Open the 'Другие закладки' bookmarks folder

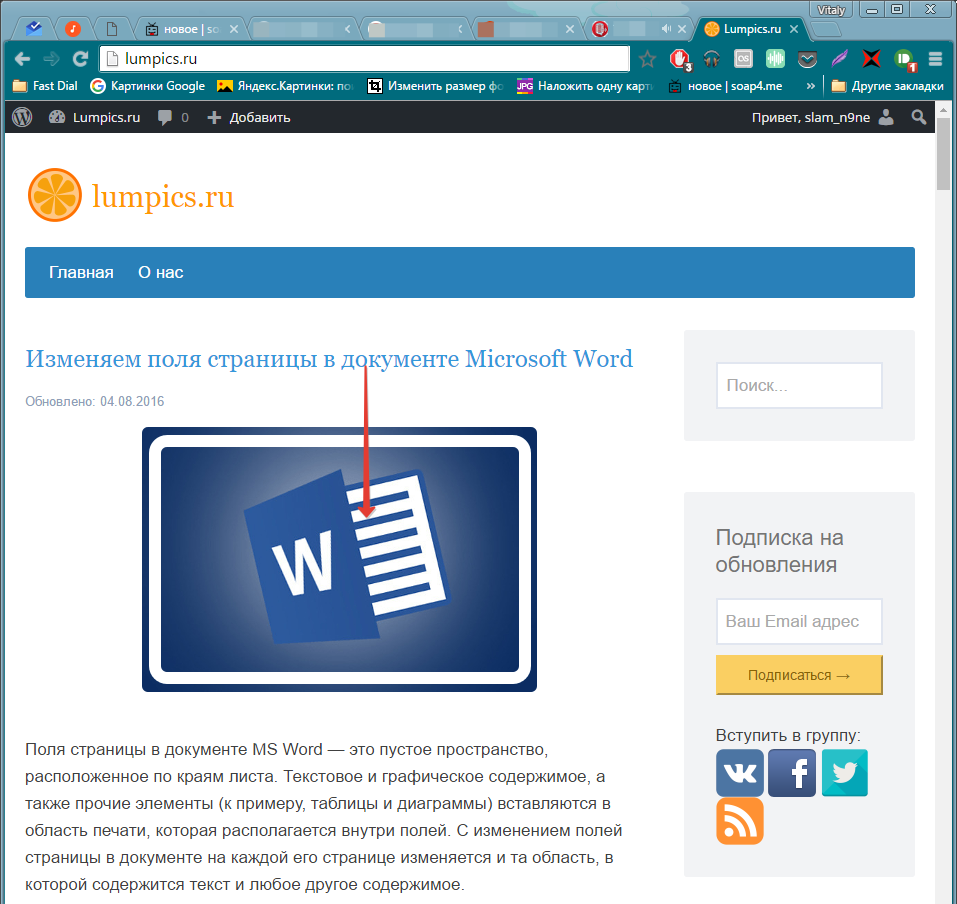(887, 86)
